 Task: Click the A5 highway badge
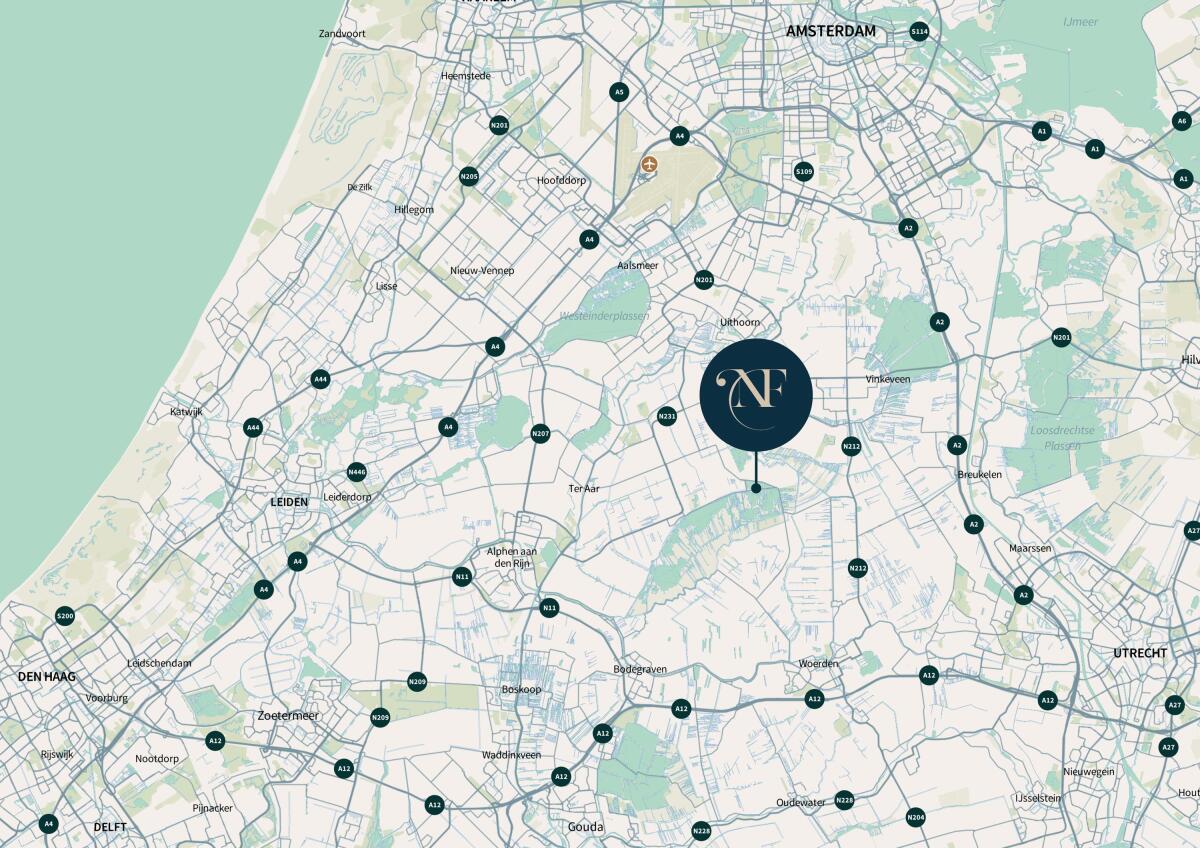click(x=619, y=92)
